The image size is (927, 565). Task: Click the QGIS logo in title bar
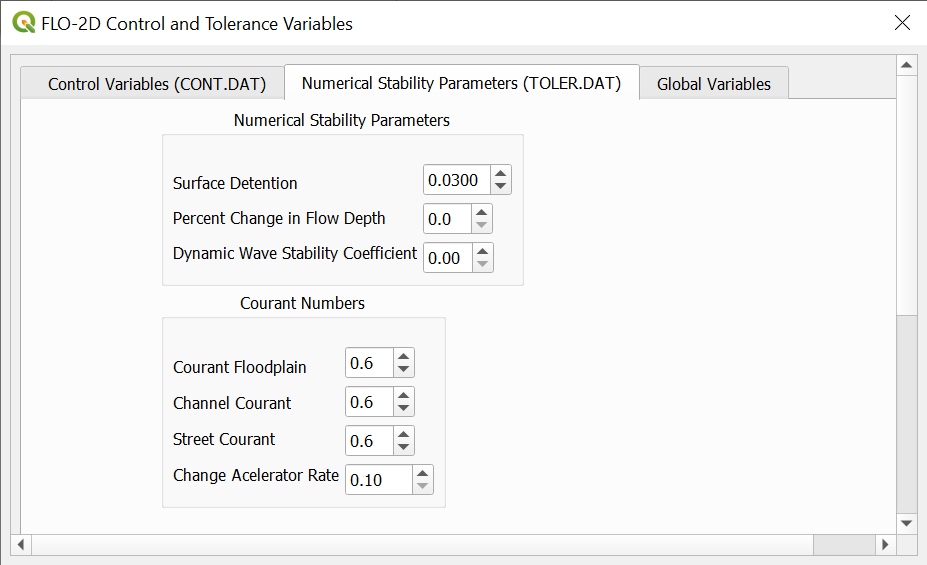click(x=23, y=23)
